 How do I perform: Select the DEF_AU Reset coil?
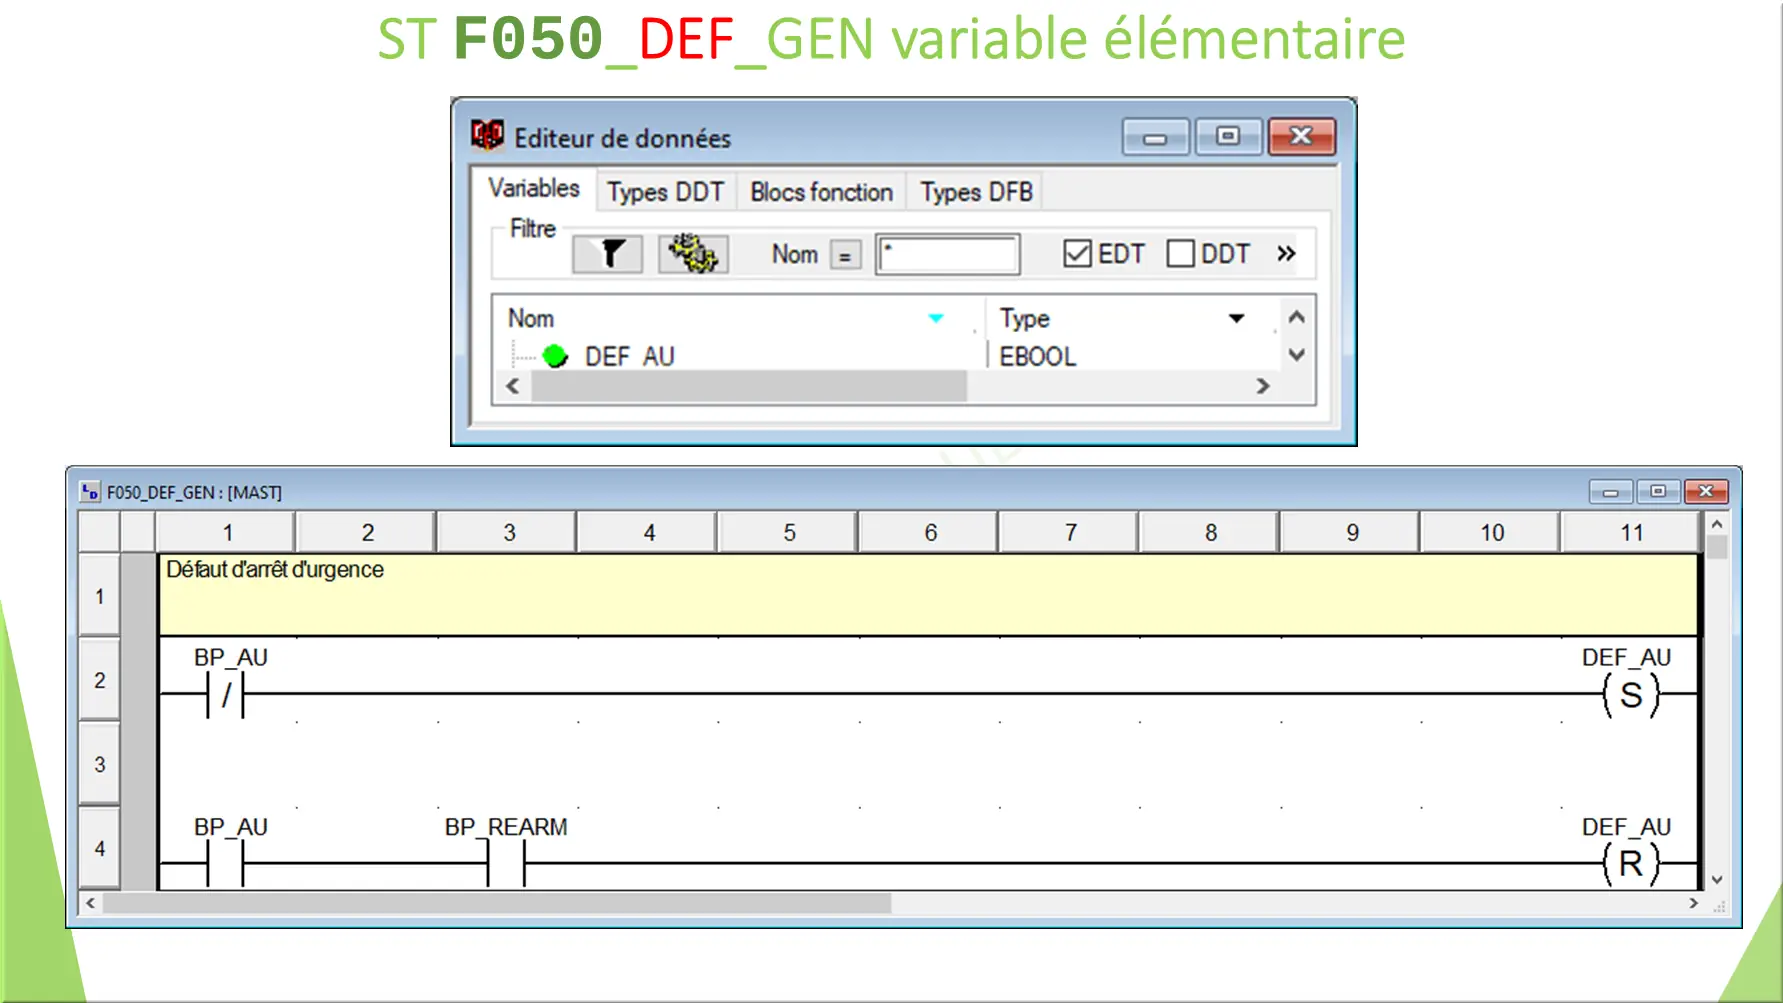pos(1631,863)
